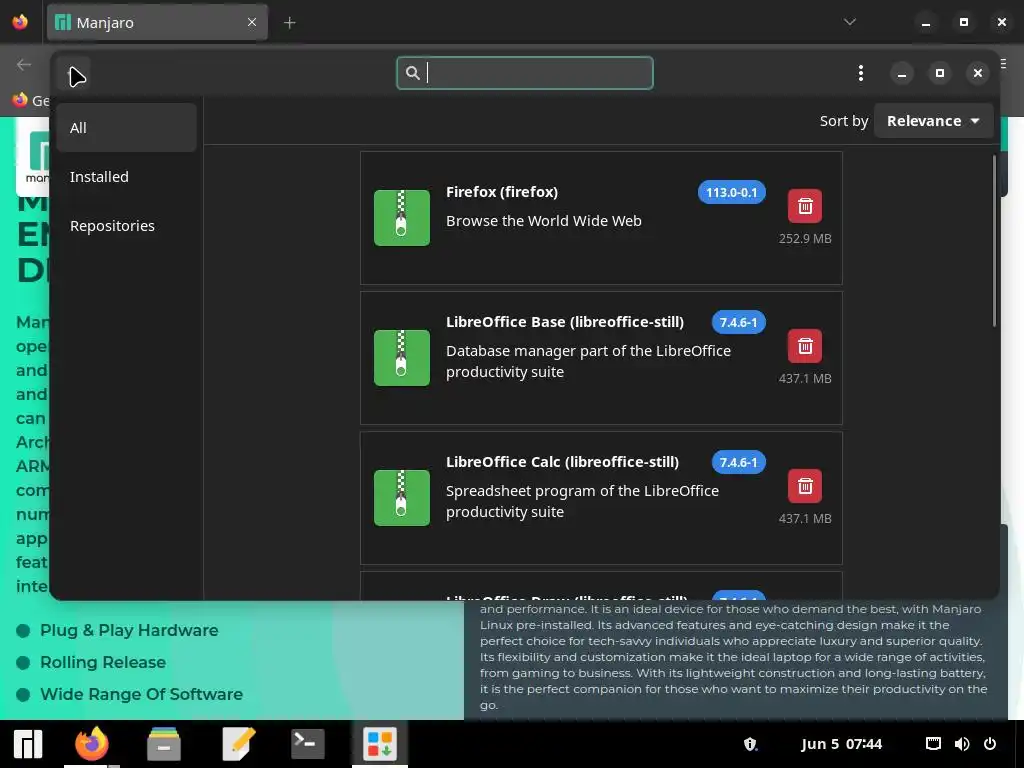Focus the package search input field
This screenshot has width=1024, height=768.
pyautogui.click(x=524, y=73)
